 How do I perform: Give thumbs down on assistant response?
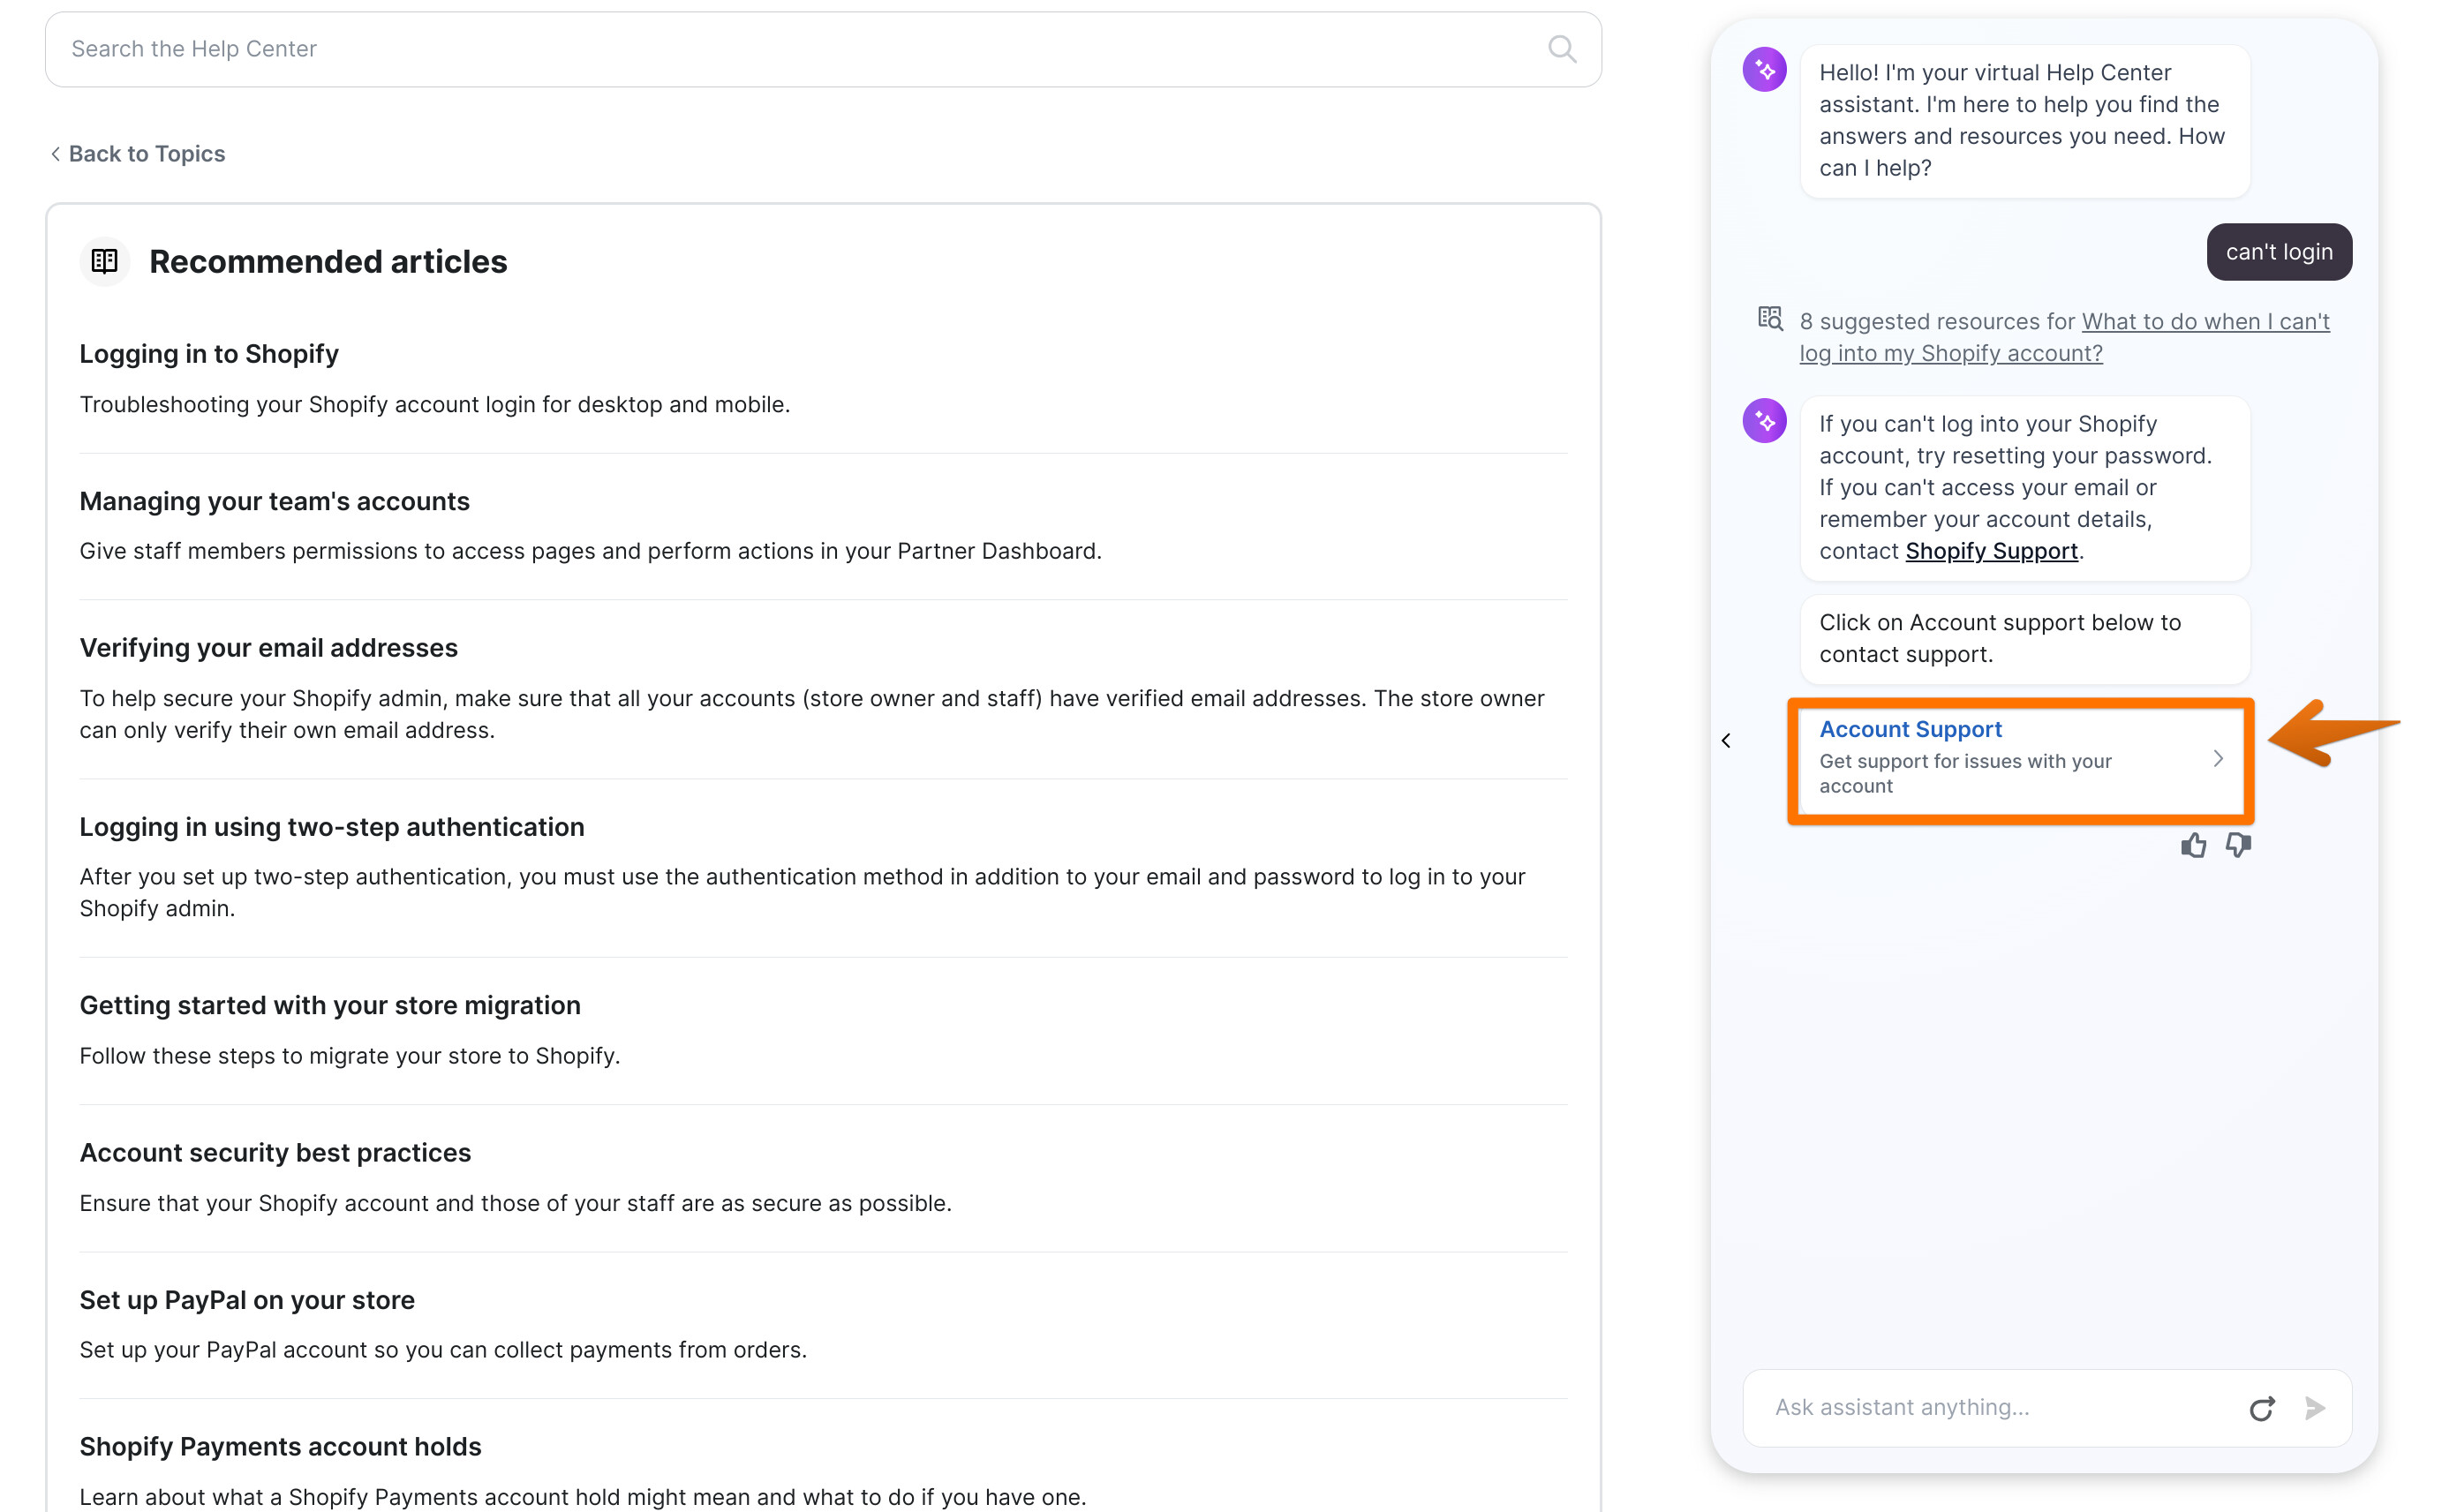(2238, 846)
